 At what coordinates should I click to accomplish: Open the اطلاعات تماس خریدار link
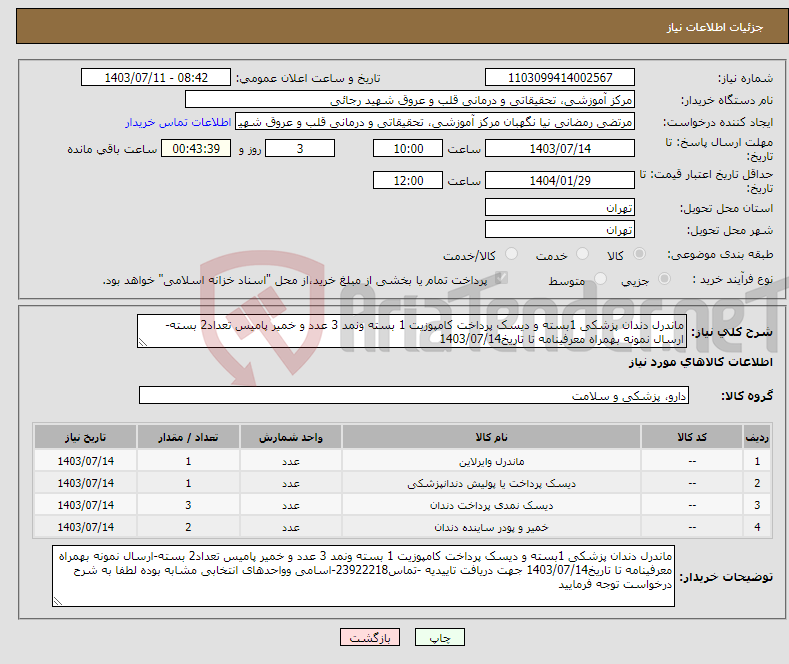(x=178, y=122)
